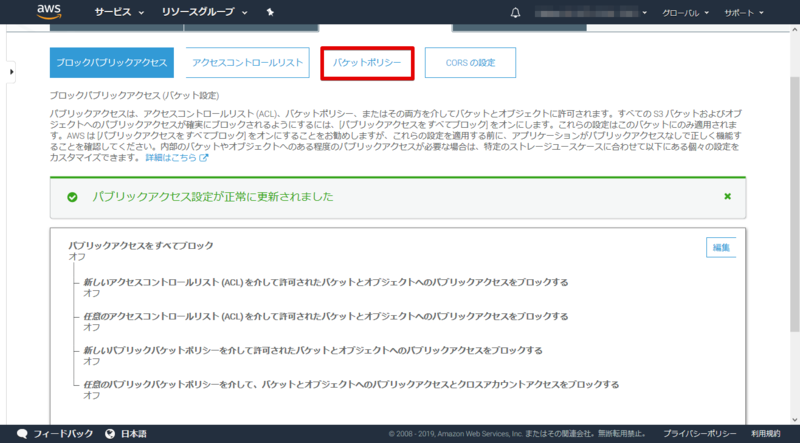Open the 利用規約 link
Screen dimensions: 800x443
coord(766,434)
